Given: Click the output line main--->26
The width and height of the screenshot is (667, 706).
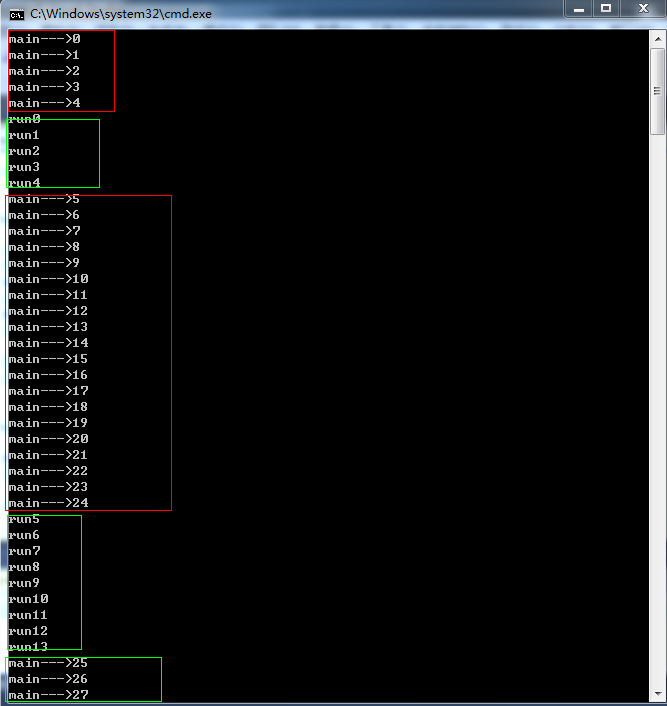Looking at the screenshot, I should click(x=48, y=679).
